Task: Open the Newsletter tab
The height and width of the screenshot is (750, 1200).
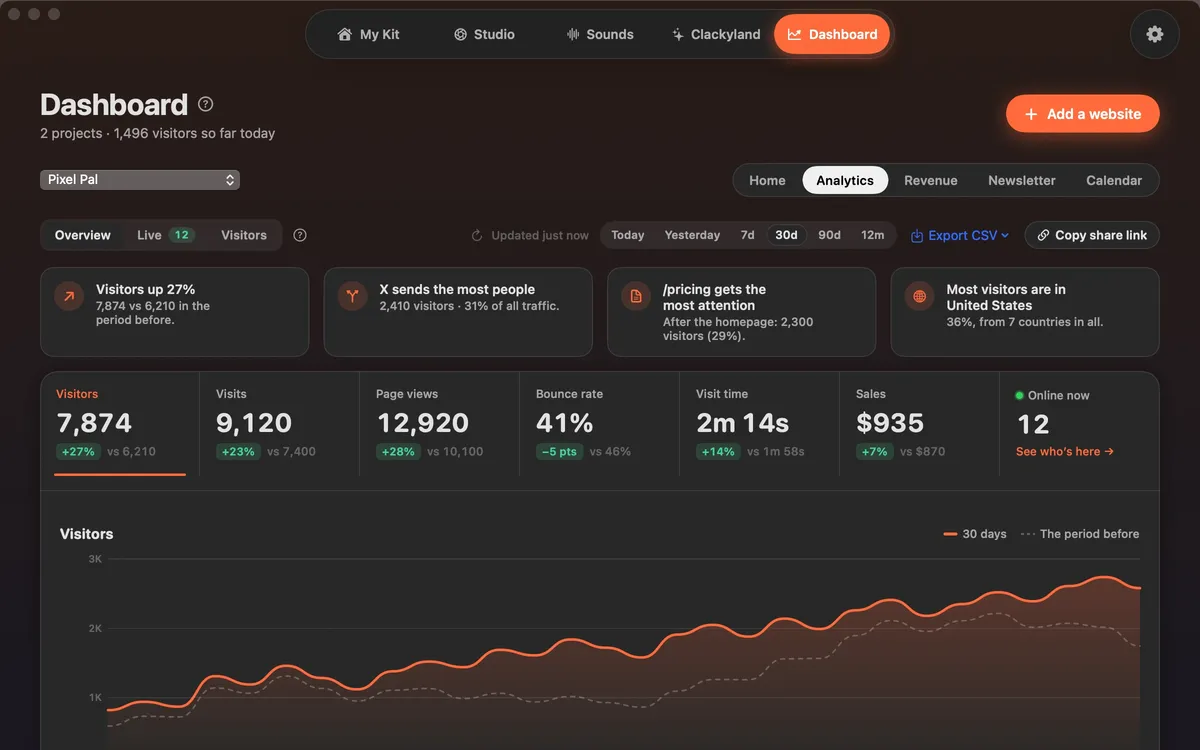Action: tap(1022, 180)
